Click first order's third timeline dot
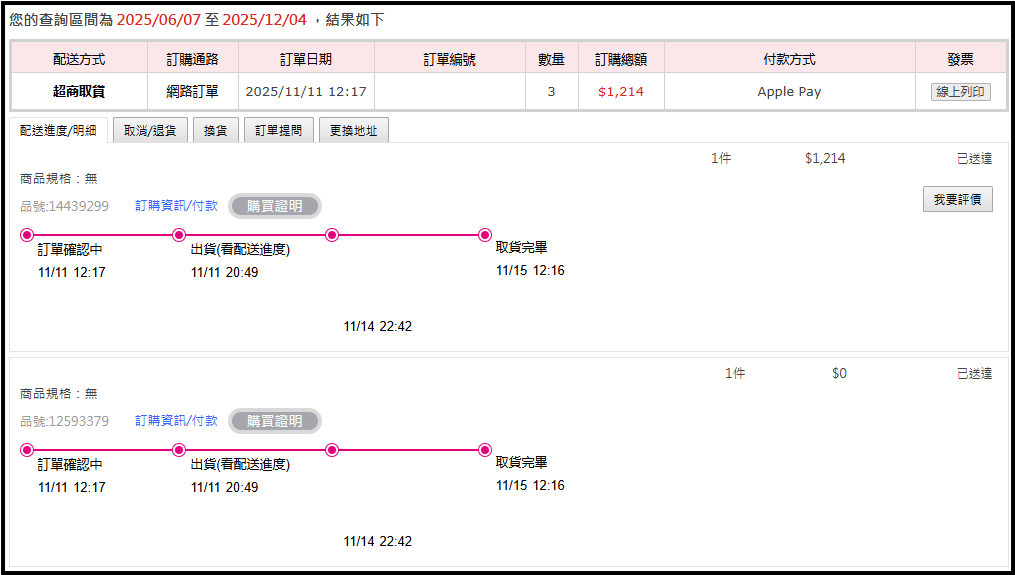The width and height of the screenshot is (1015, 575). (x=332, y=235)
